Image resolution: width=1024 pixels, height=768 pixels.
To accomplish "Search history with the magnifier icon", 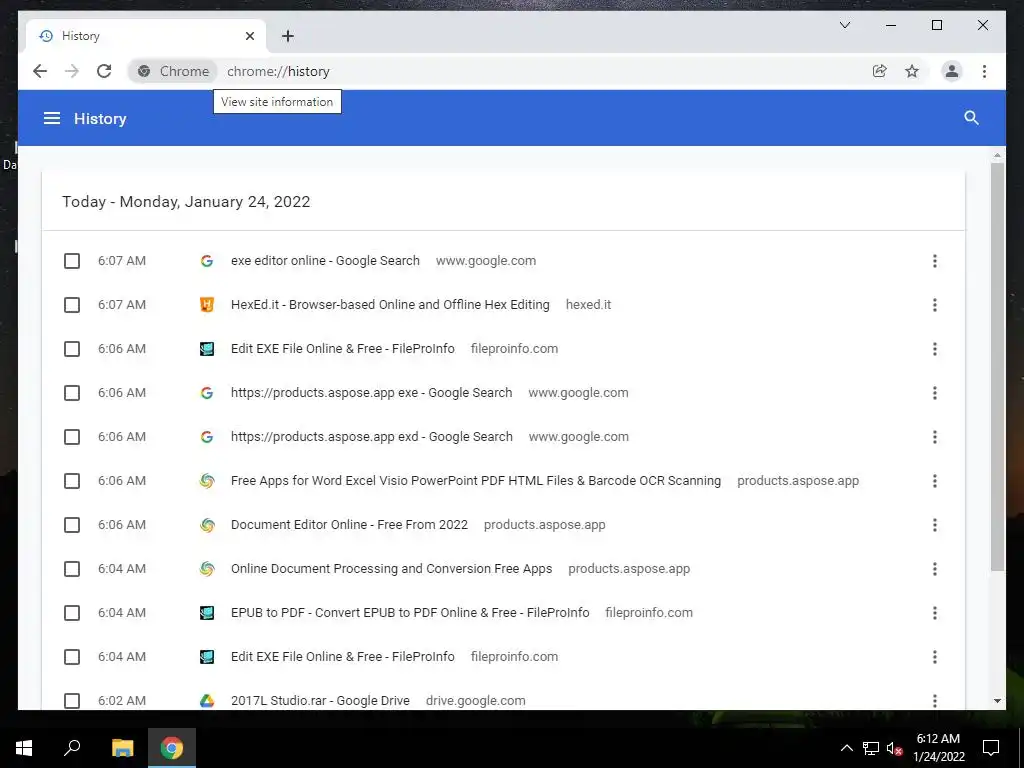I will coord(971,118).
